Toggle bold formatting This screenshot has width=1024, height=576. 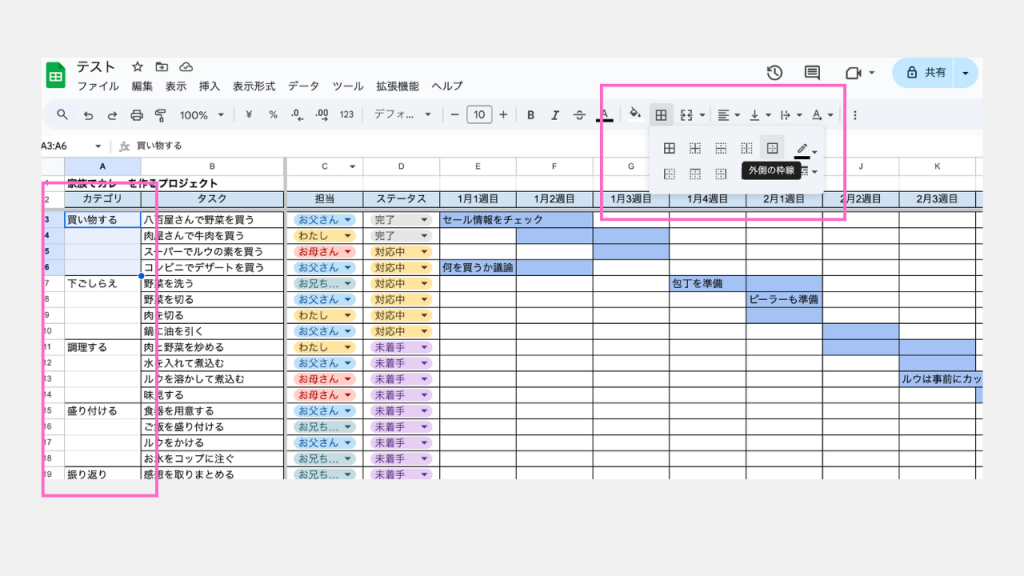531,115
